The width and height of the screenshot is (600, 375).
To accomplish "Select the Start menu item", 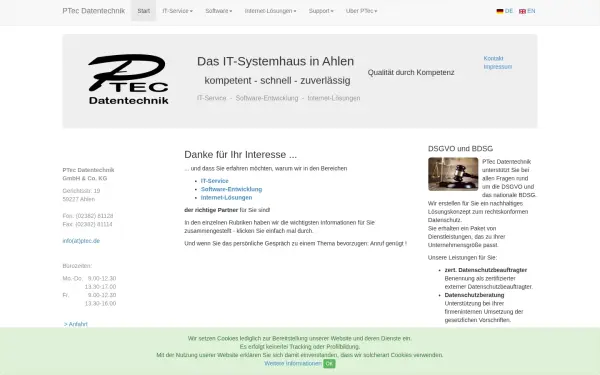I will point(143,11).
